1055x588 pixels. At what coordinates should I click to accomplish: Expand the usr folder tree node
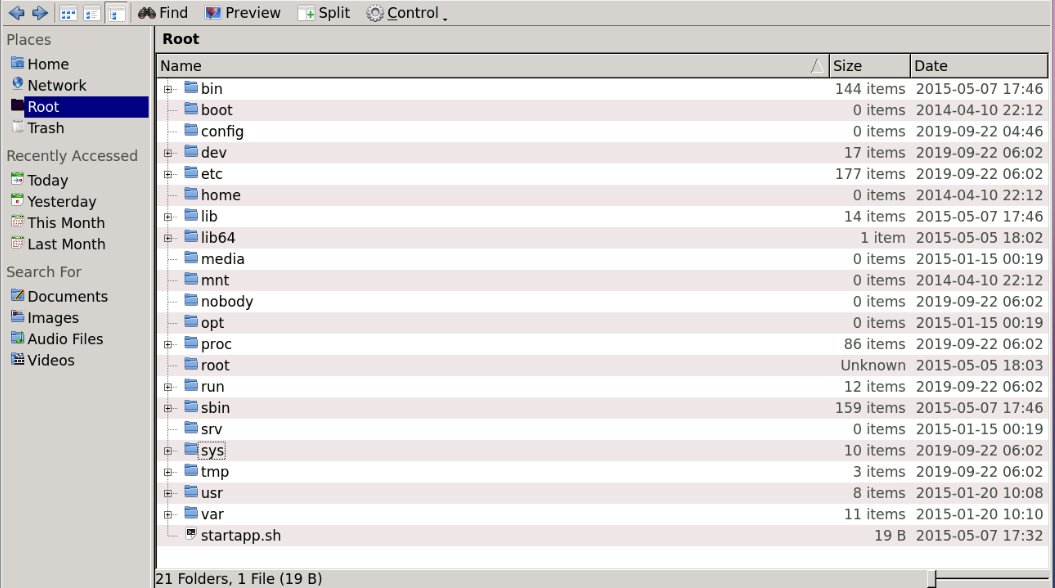point(169,493)
